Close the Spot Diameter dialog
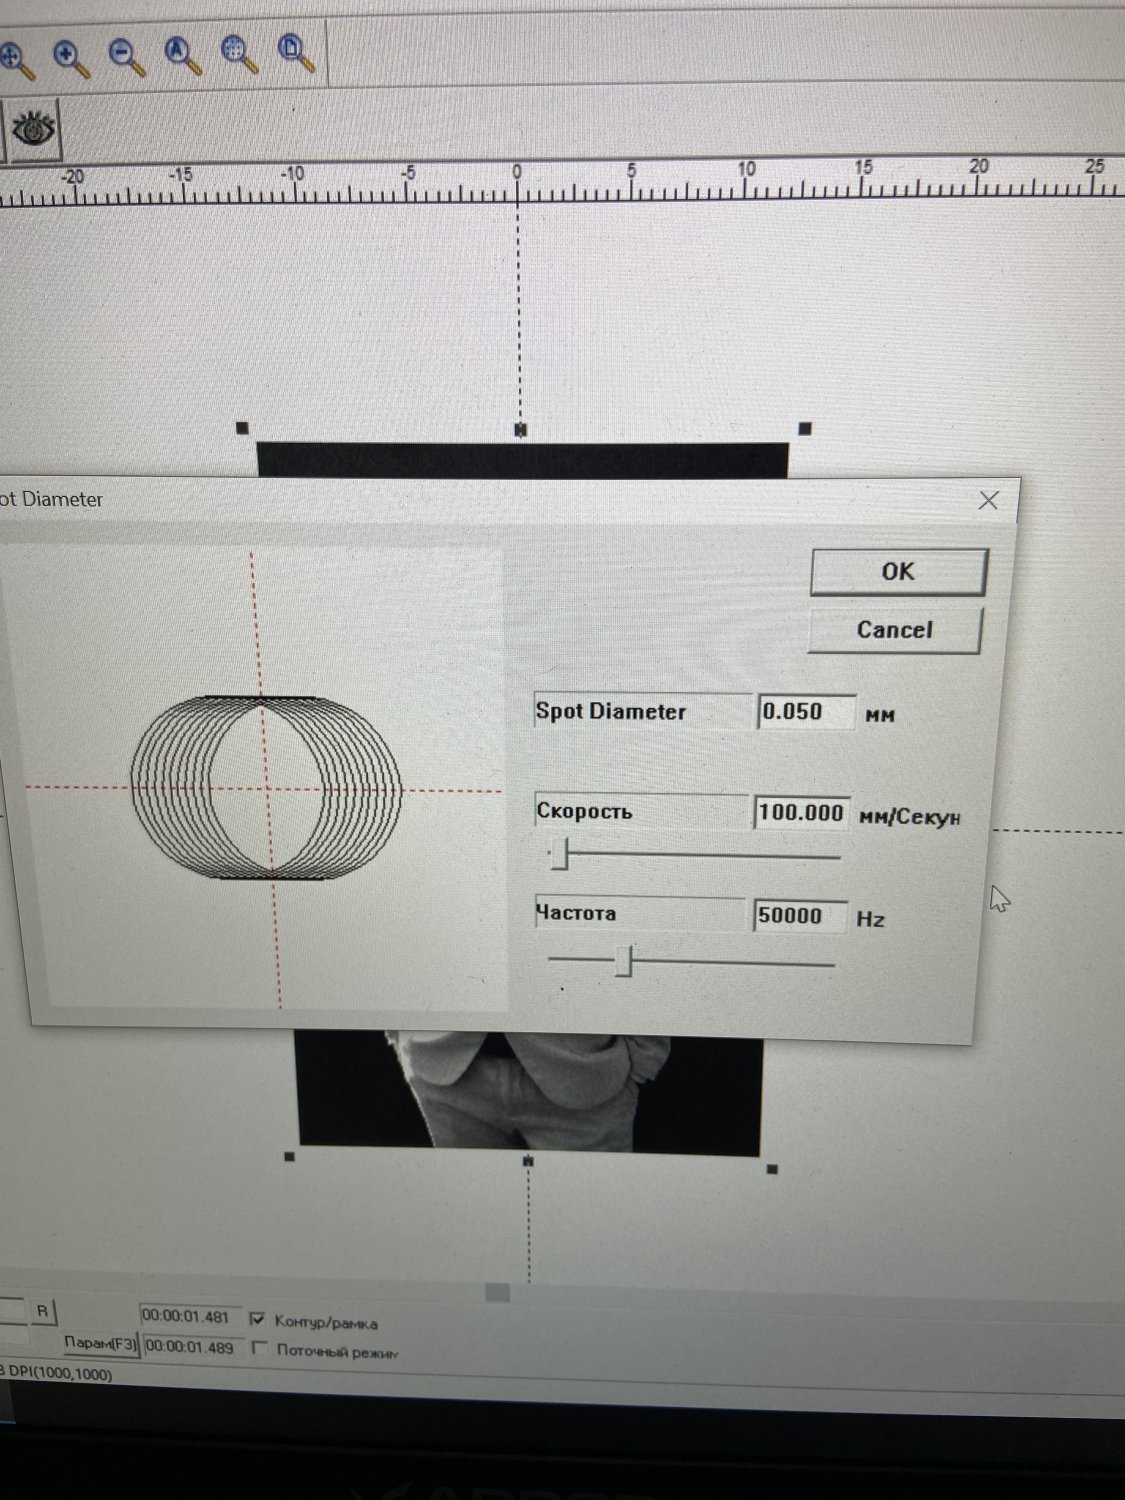The width and height of the screenshot is (1125, 1500). pyautogui.click(x=988, y=500)
